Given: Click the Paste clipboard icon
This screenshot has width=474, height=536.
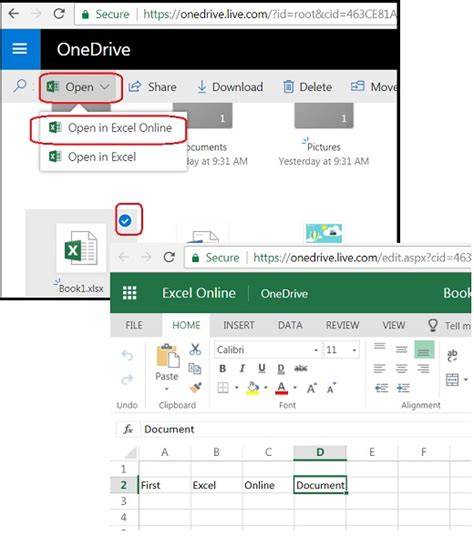Looking at the screenshot, I should (167, 356).
